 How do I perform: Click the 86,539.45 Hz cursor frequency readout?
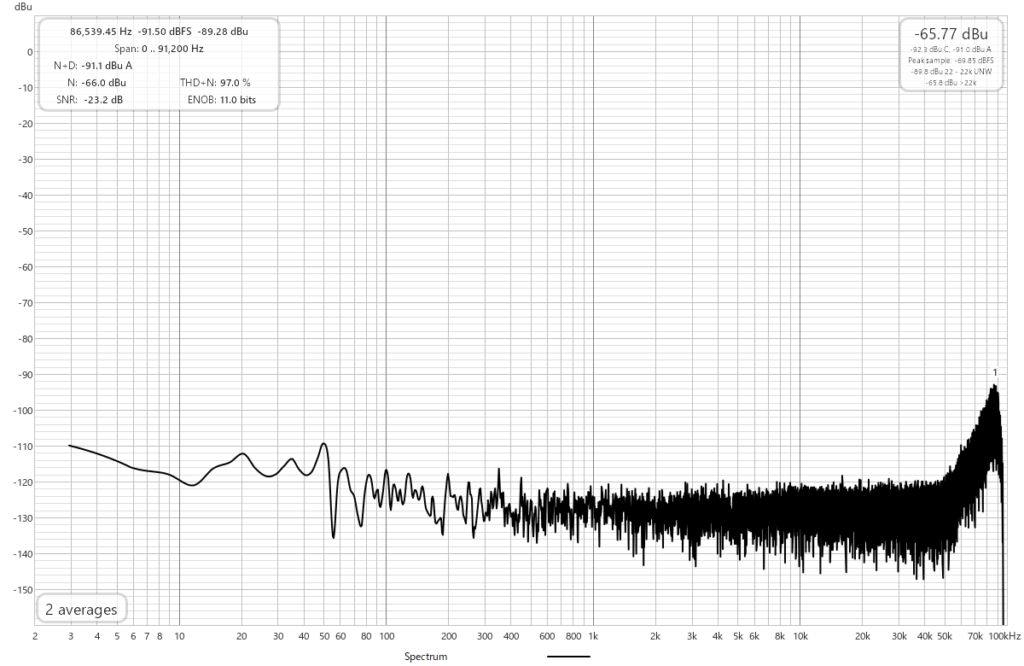pos(101,31)
